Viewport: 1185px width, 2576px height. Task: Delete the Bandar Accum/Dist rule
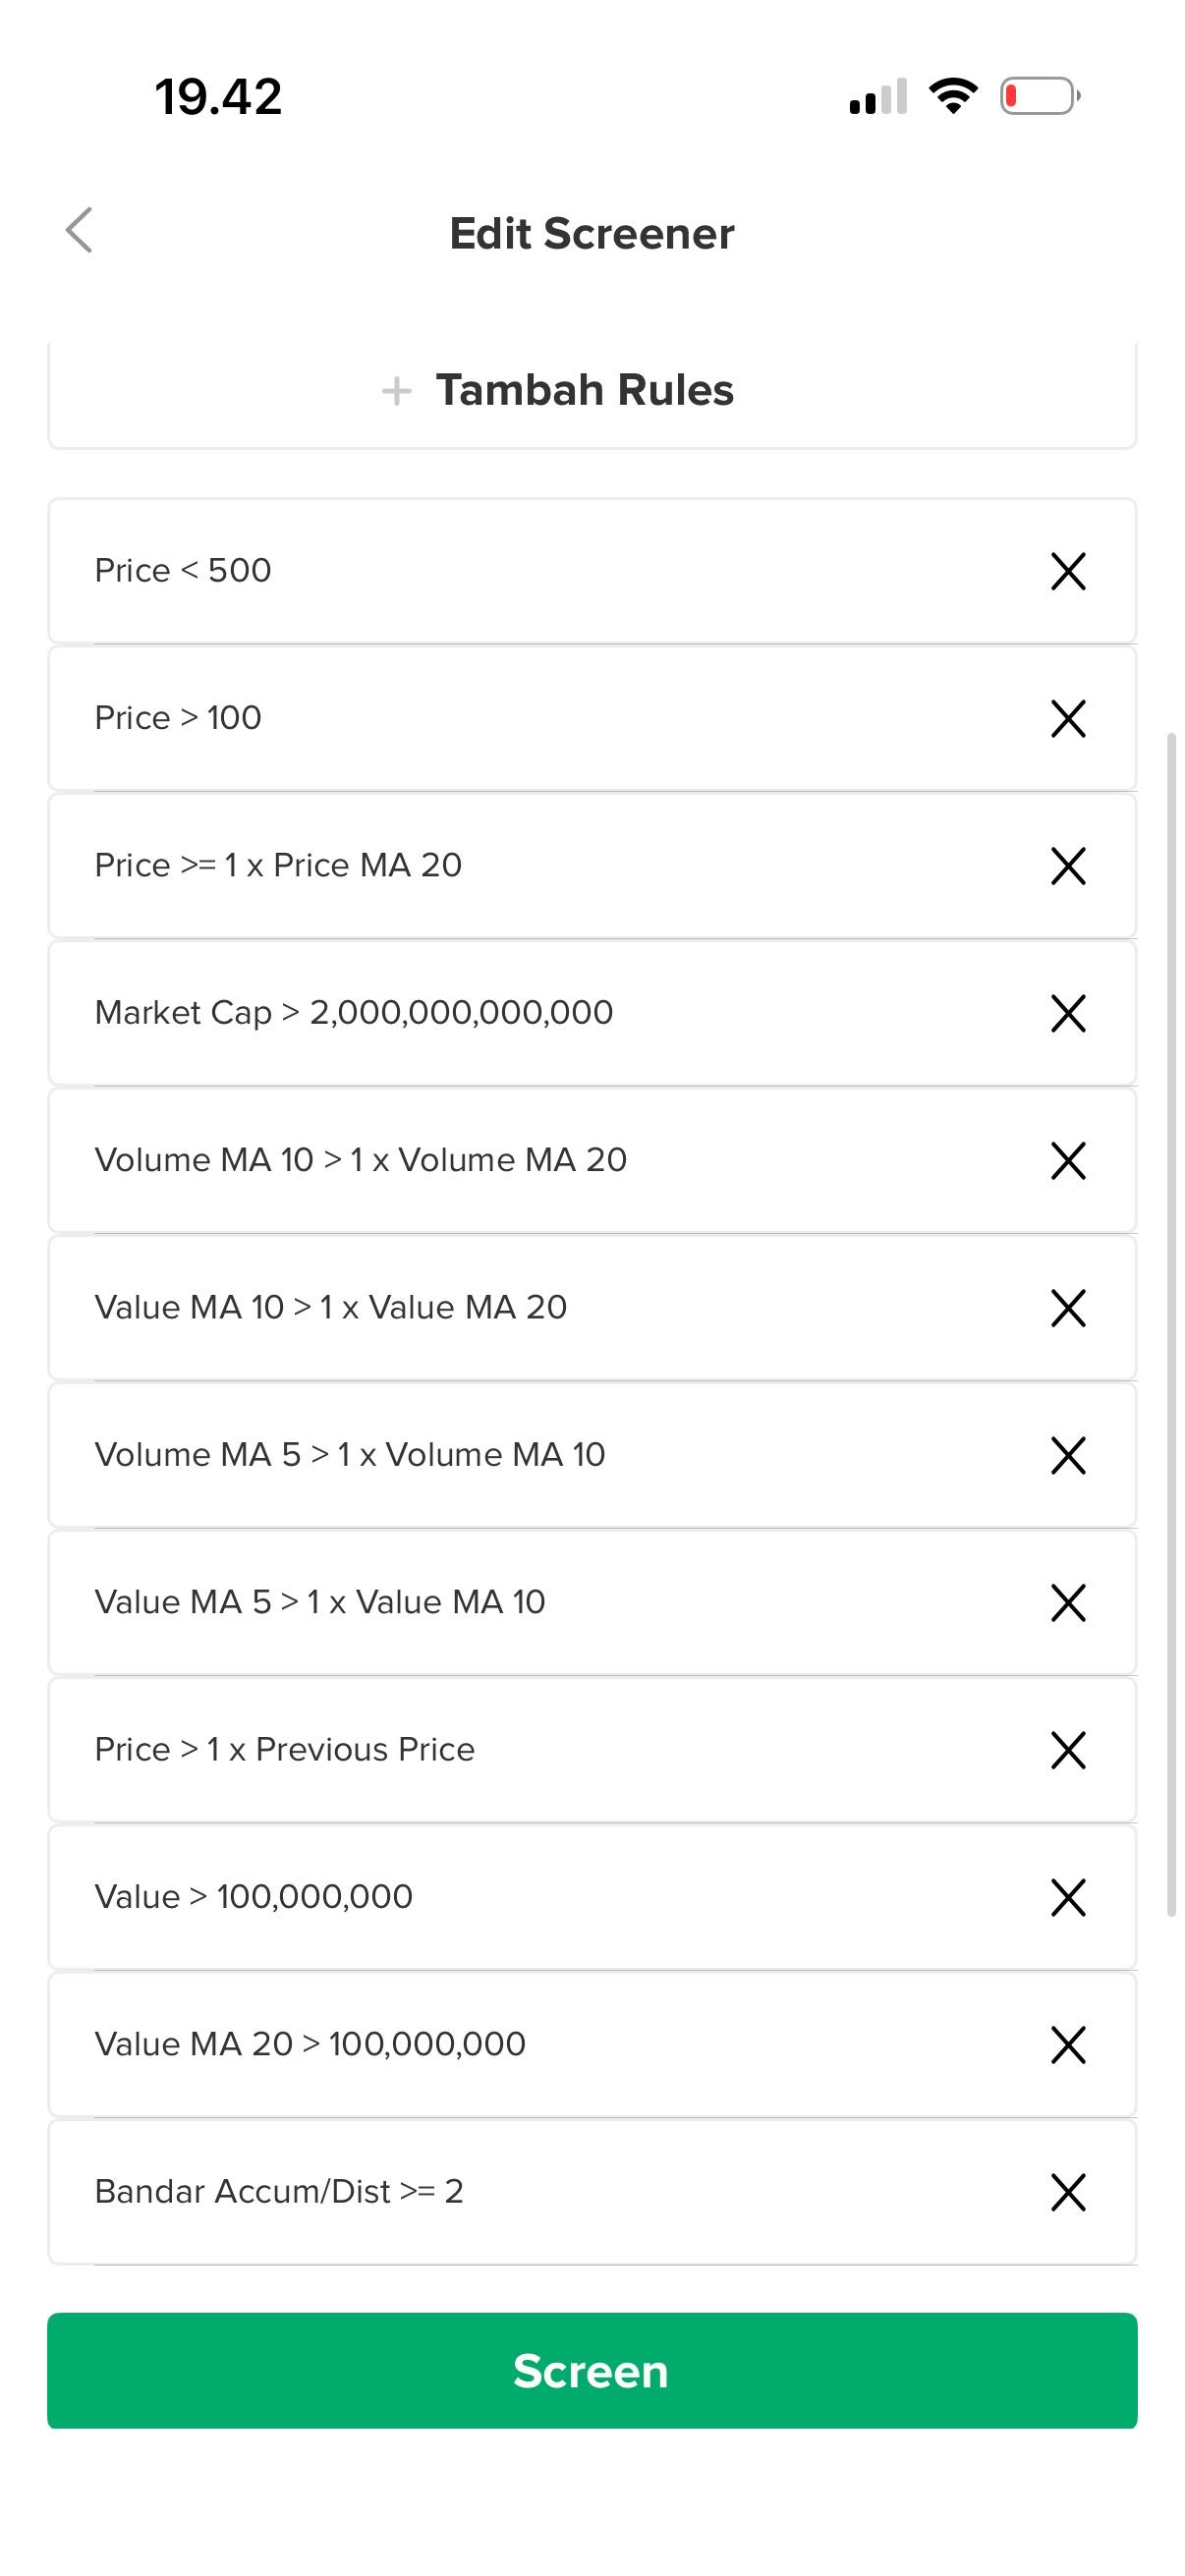[1068, 2192]
